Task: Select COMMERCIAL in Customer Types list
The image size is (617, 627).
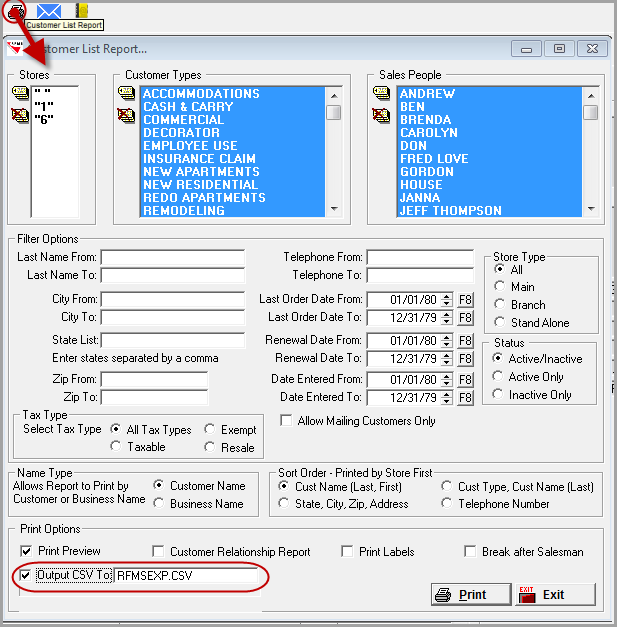Action: click(233, 120)
